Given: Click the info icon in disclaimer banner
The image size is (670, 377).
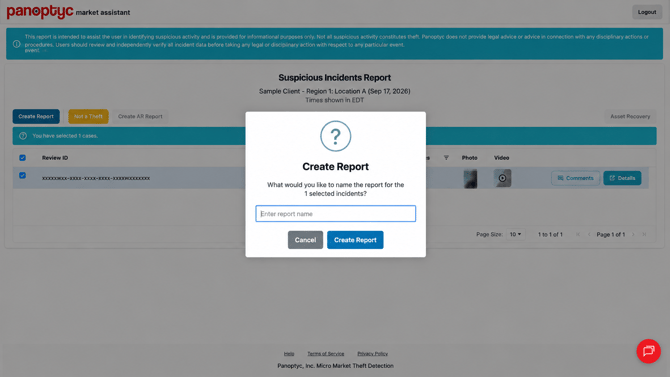Looking at the screenshot, I should point(17,44).
